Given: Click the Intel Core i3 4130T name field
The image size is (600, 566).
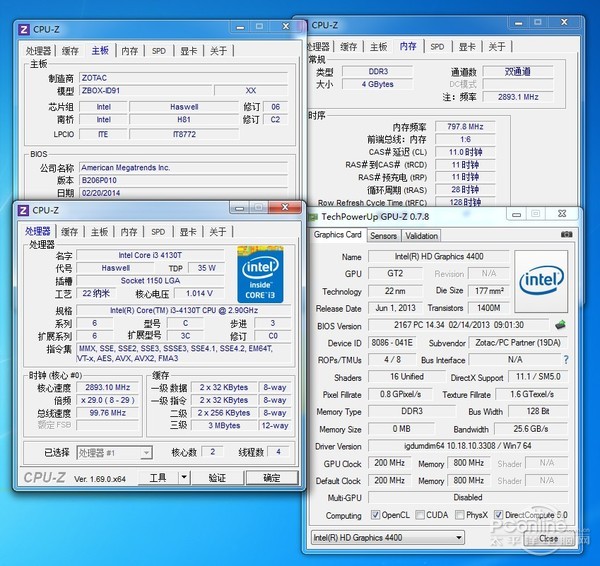Looking at the screenshot, I should point(150,255).
